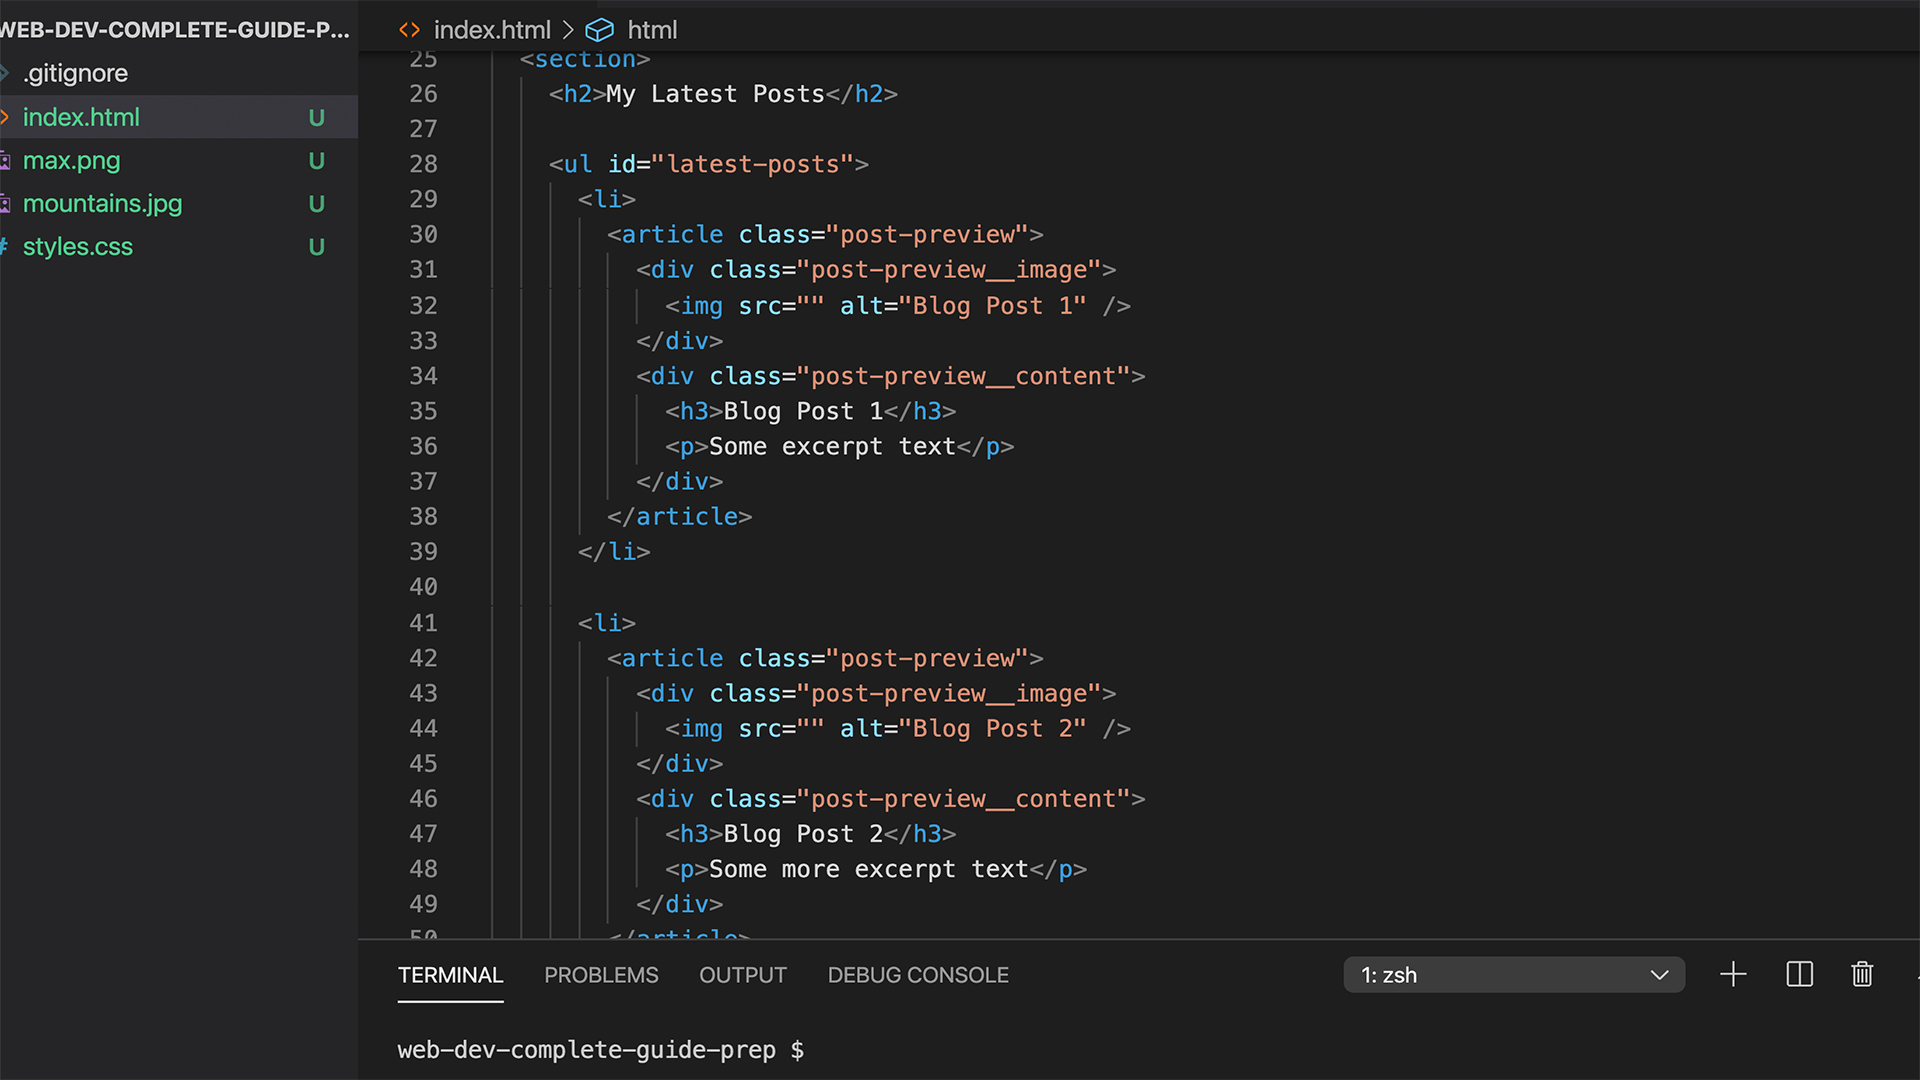Open a new terminal with the plus icon
This screenshot has height=1080, width=1920.
tap(1733, 974)
